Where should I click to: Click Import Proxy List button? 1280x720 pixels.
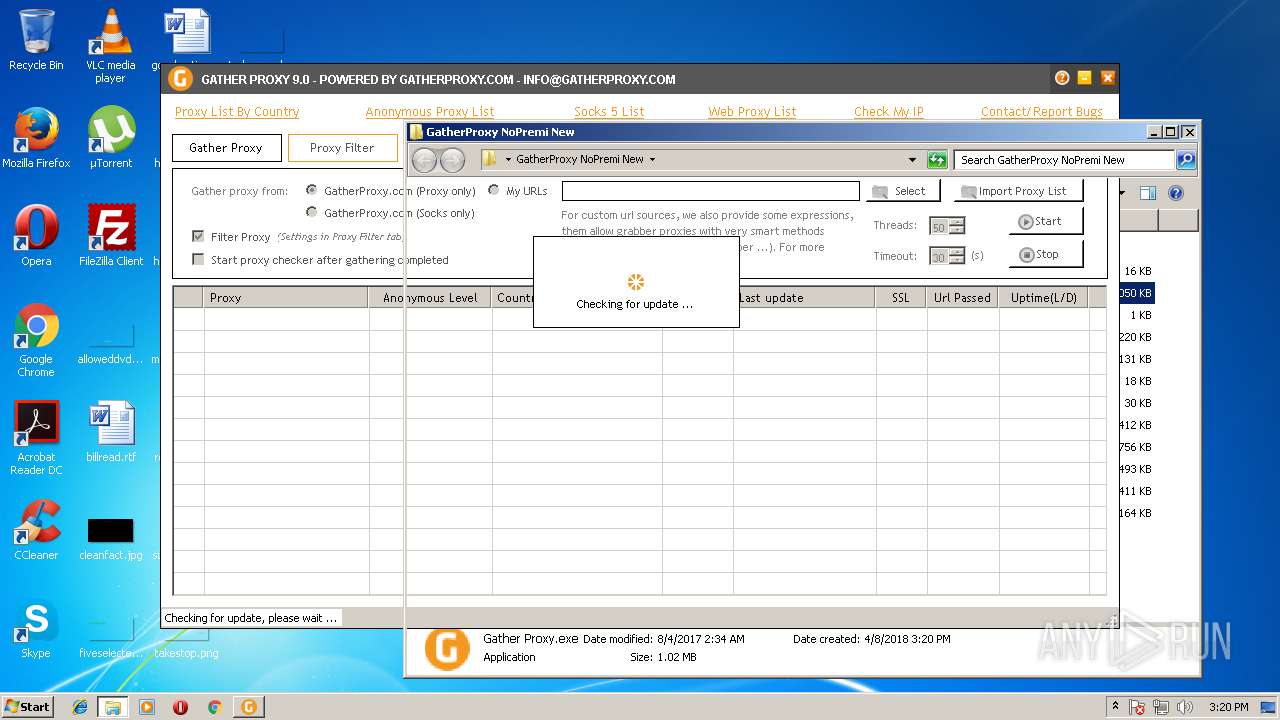(x=1018, y=191)
